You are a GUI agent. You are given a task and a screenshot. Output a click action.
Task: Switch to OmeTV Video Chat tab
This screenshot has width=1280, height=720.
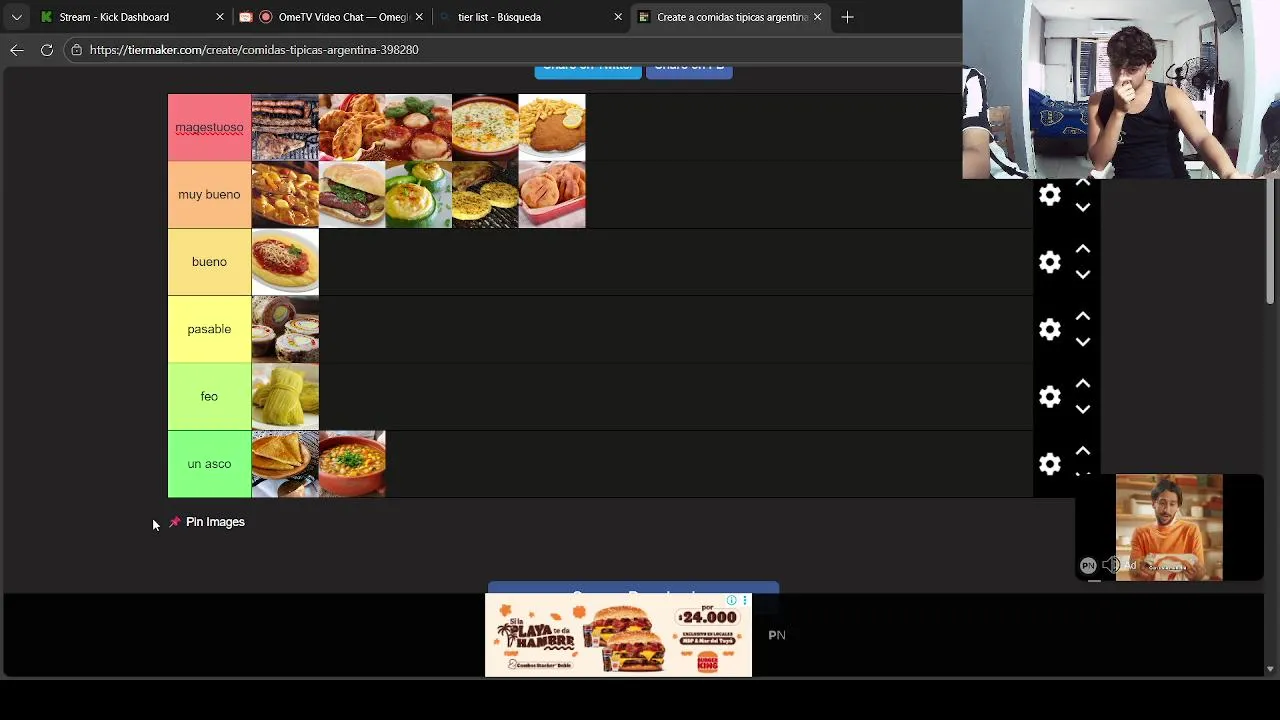tap(330, 17)
